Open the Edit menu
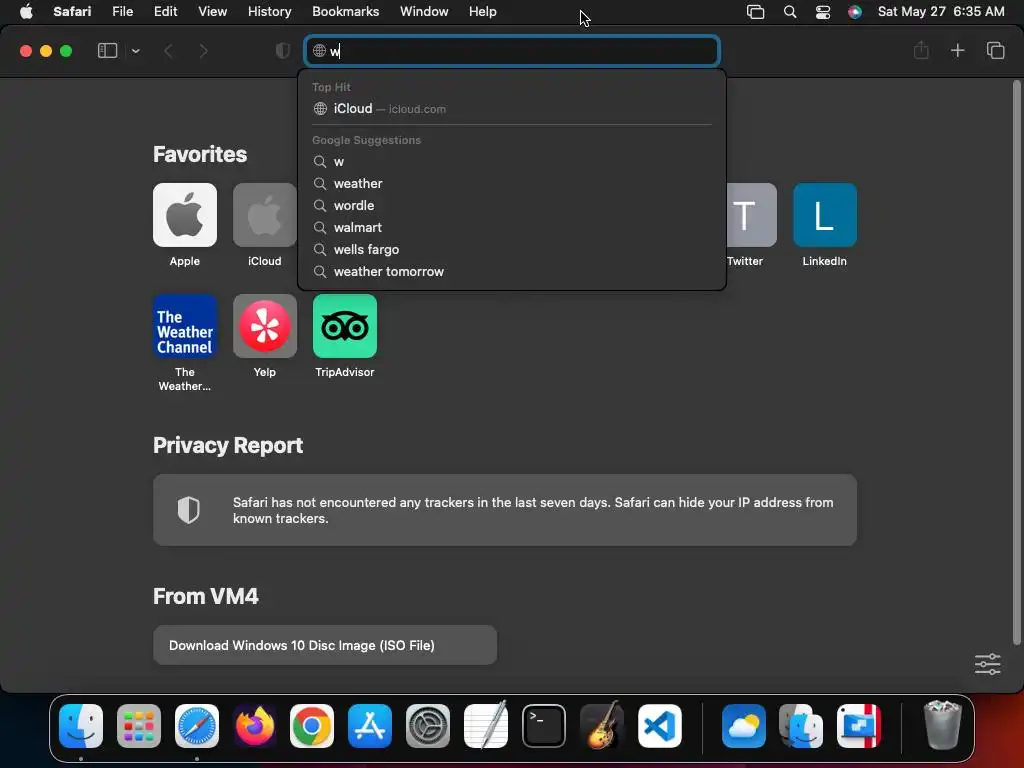 tap(165, 12)
